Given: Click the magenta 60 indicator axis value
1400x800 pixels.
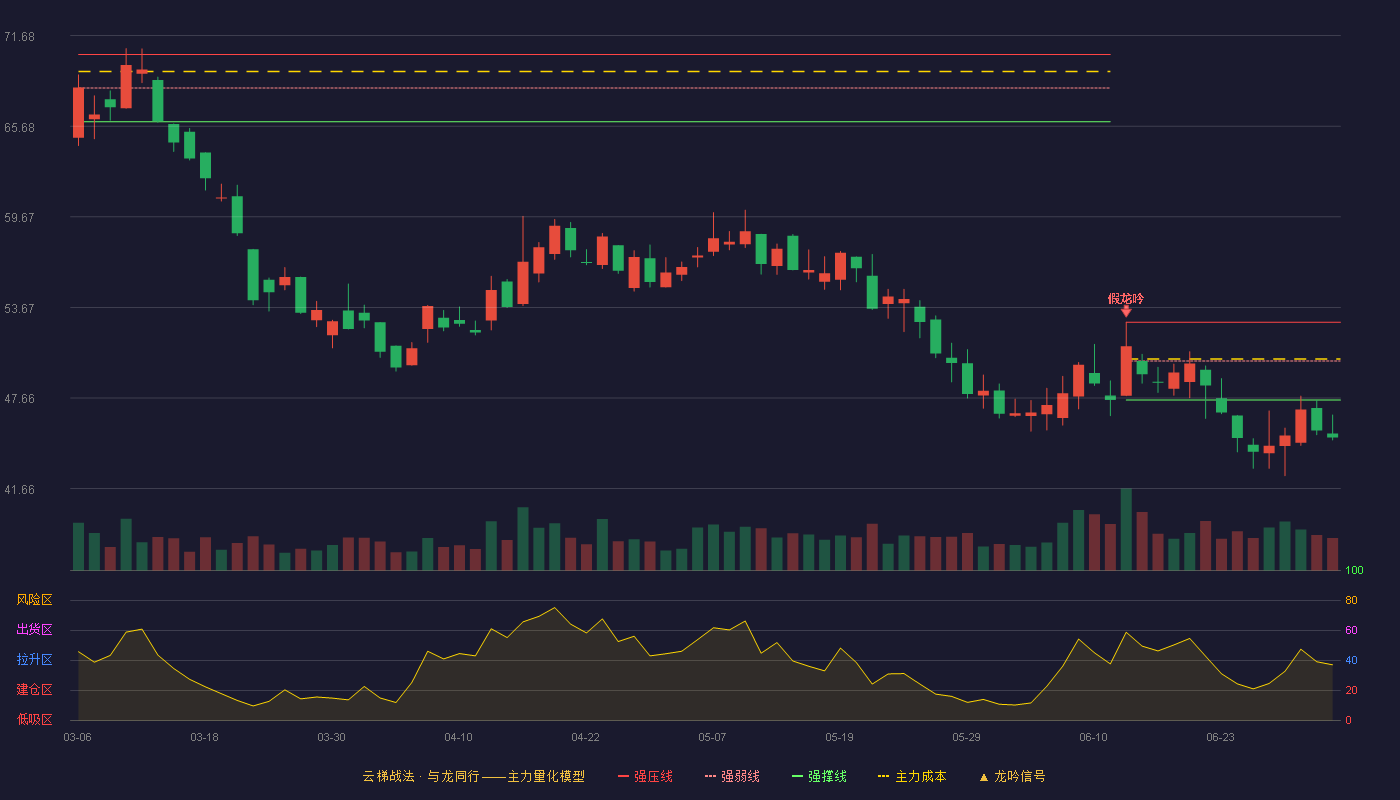Looking at the screenshot, I should 1351,630.
